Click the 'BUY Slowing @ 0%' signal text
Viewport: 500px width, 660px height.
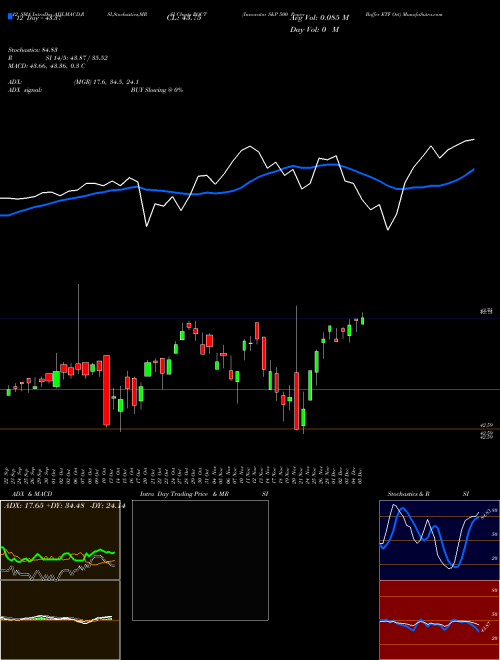point(157,90)
